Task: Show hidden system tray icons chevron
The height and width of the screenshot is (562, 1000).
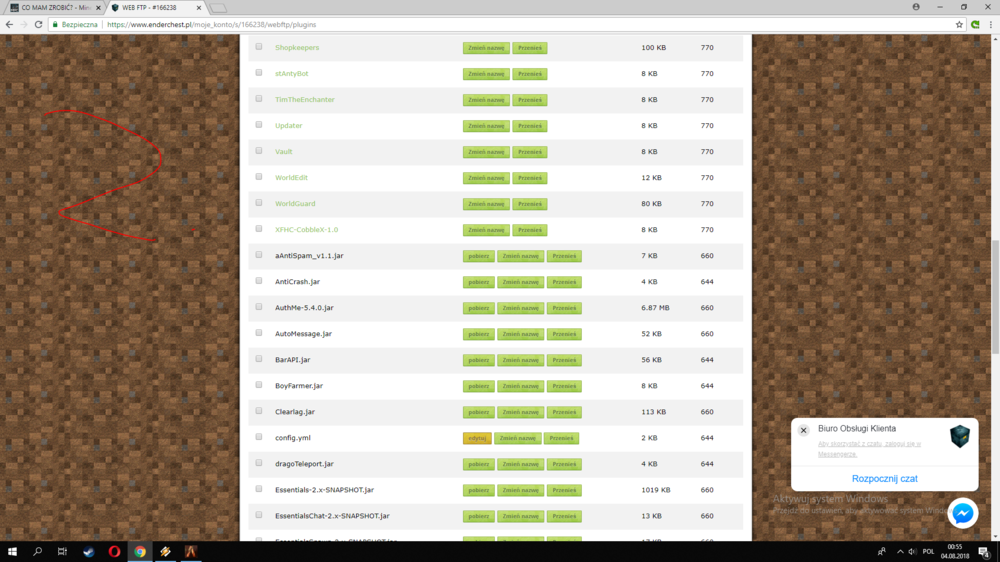Action: [x=900, y=552]
